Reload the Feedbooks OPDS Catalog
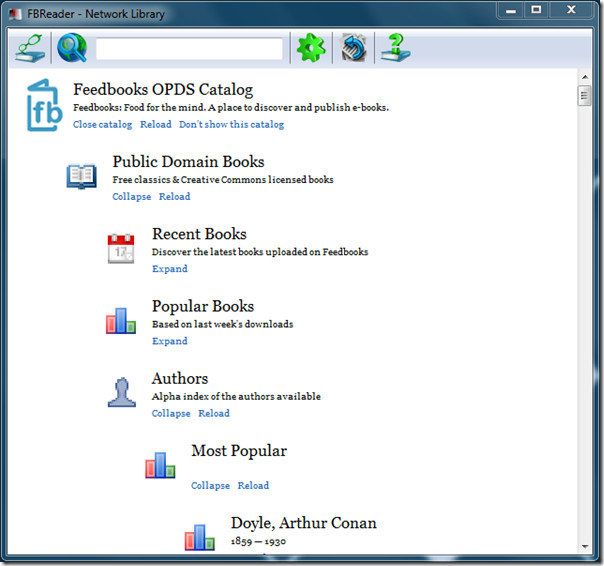Viewport: 604px width, 566px height. tap(156, 124)
